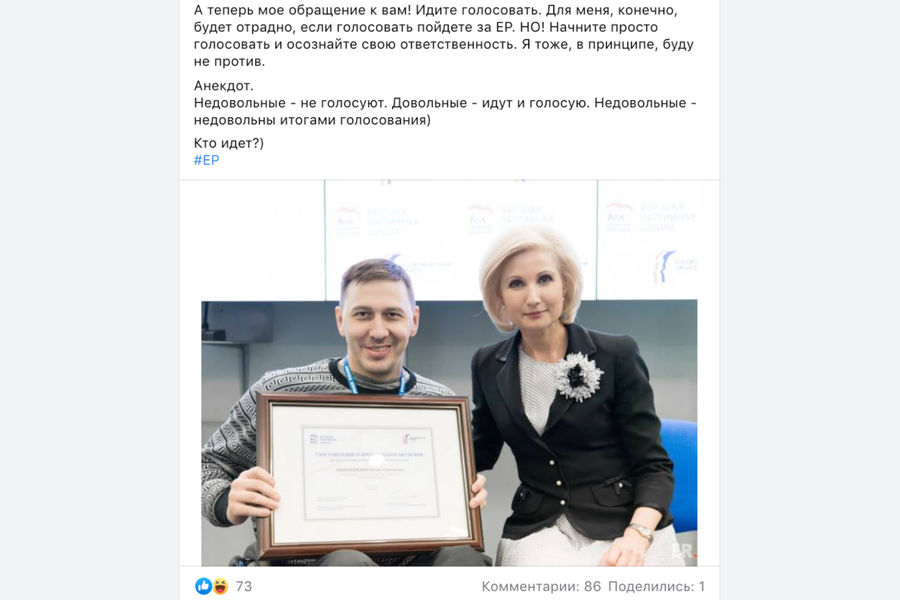Click the ER watermark in photo corner
The image size is (900, 600).
684,551
